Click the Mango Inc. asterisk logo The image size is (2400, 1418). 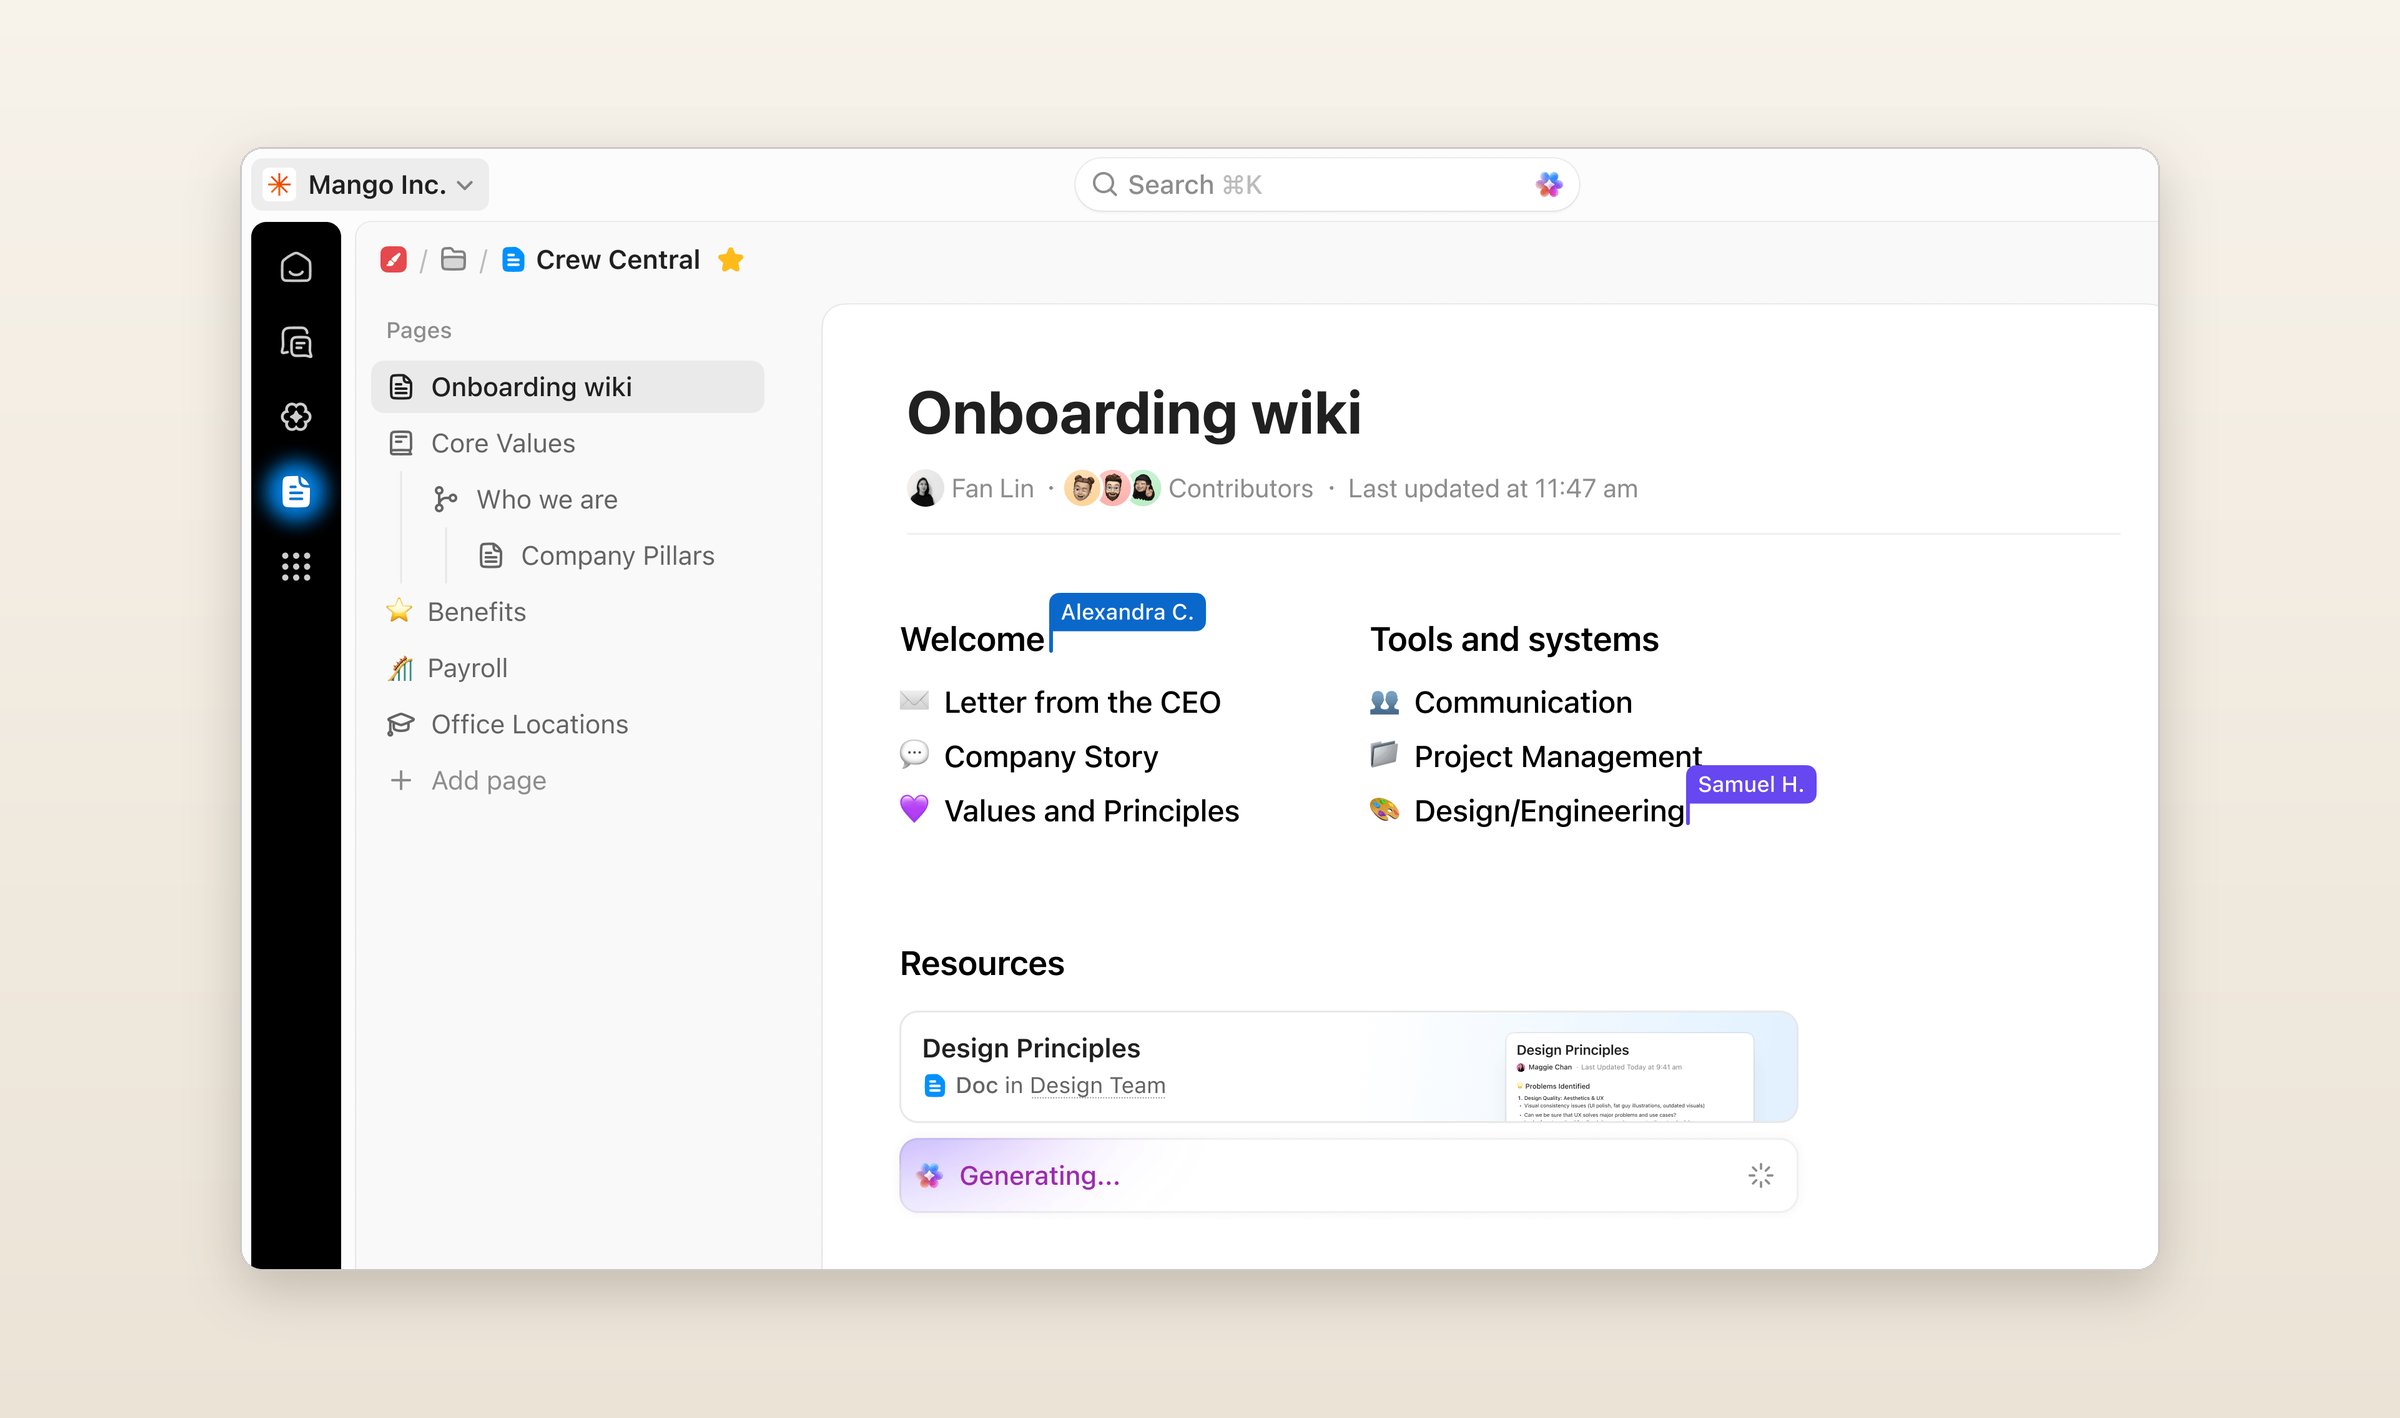pos(279,185)
